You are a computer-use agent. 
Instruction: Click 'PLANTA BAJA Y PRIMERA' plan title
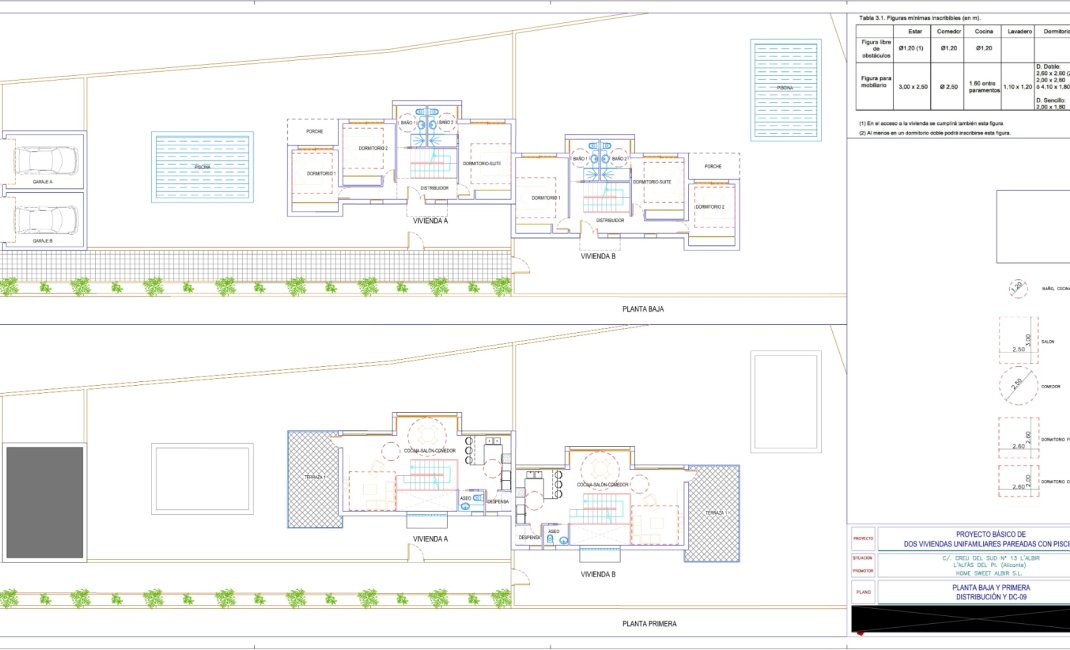coord(991,587)
